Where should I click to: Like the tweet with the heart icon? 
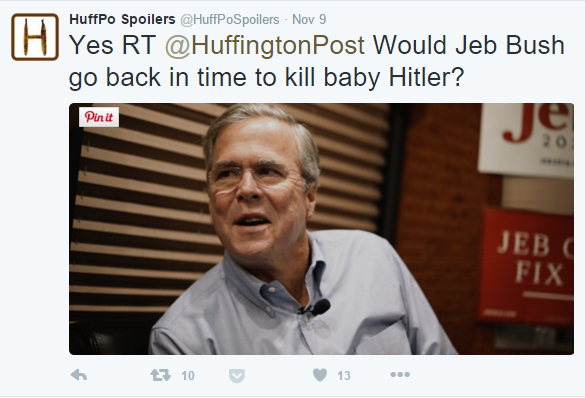click(320, 375)
